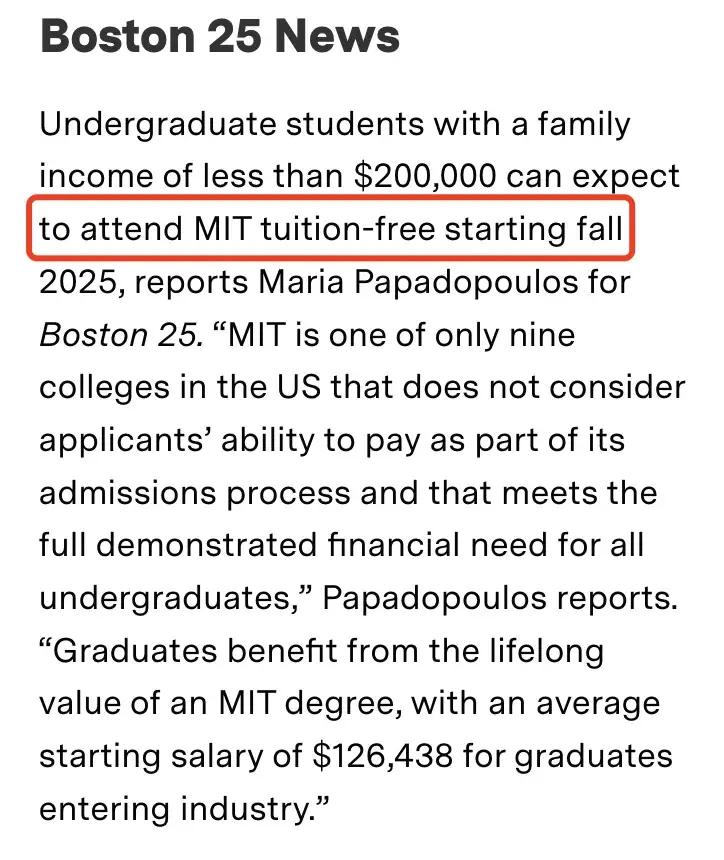
Task: Click the red highlighted tuition-free line
Action: coord(331,227)
